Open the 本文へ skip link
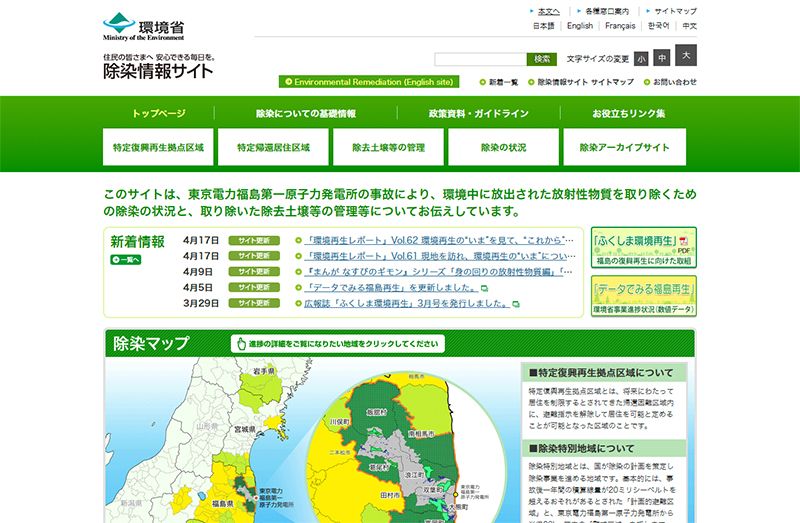Image resolution: width=800 pixels, height=523 pixels. point(548,11)
